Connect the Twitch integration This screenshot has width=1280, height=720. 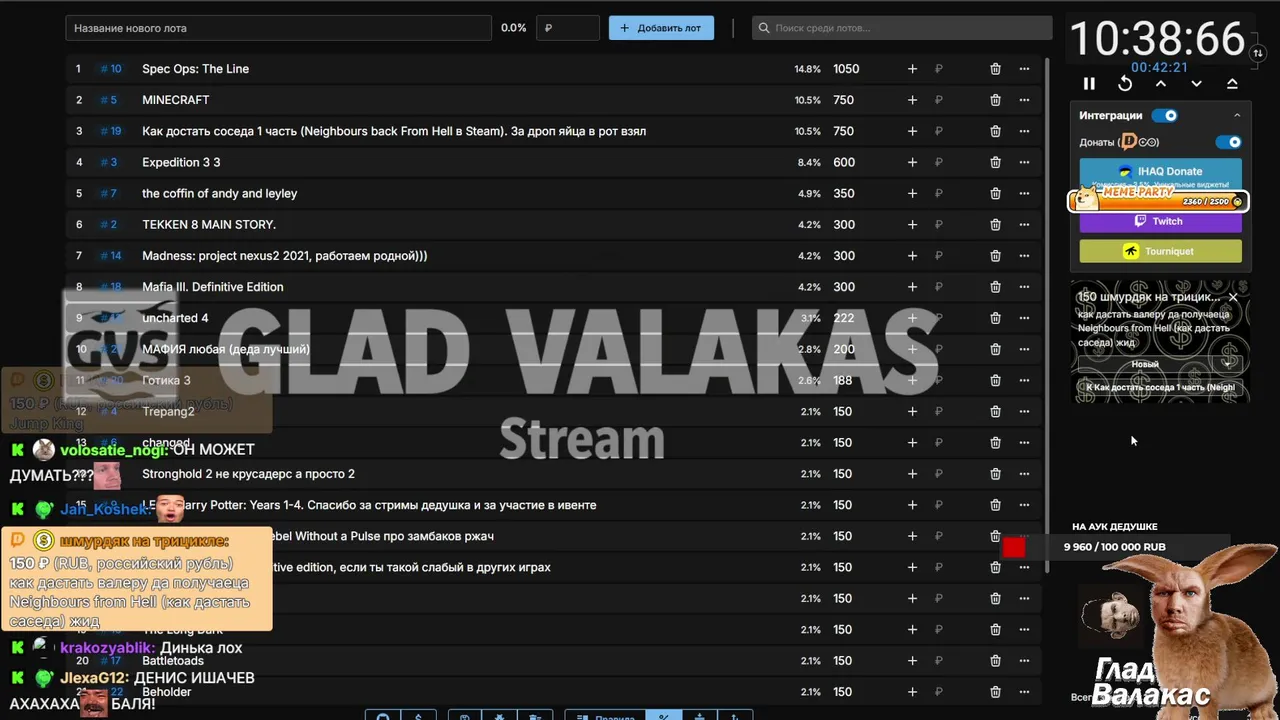pyautogui.click(x=1161, y=222)
